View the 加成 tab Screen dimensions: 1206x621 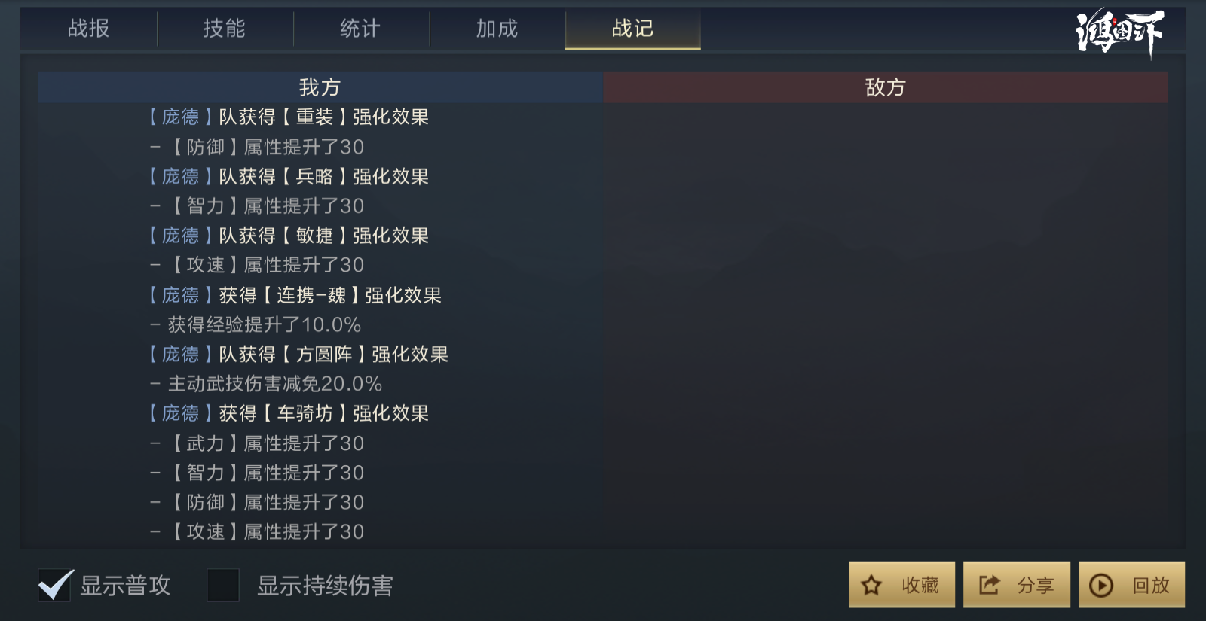tap(497, 29)
